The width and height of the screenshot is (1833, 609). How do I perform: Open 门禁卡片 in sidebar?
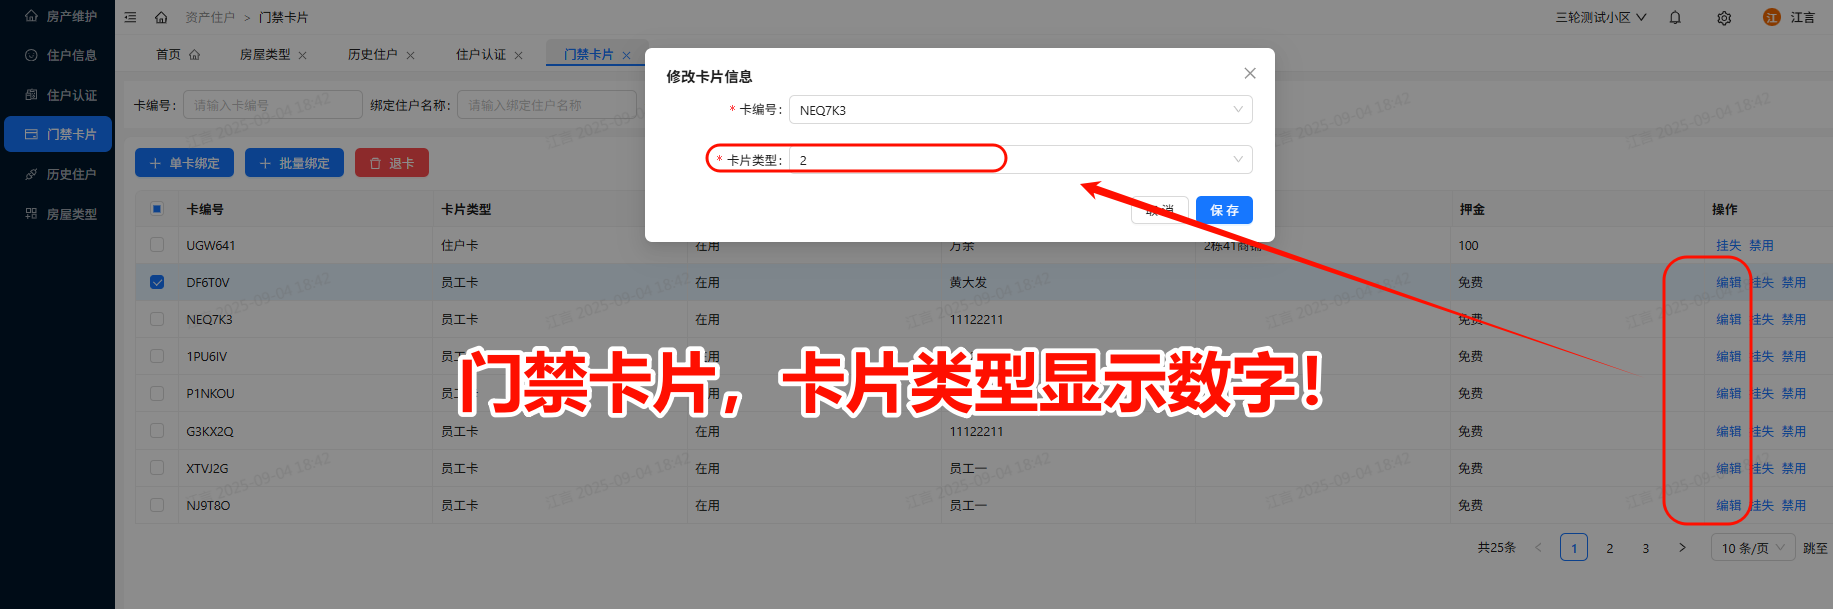58,134
